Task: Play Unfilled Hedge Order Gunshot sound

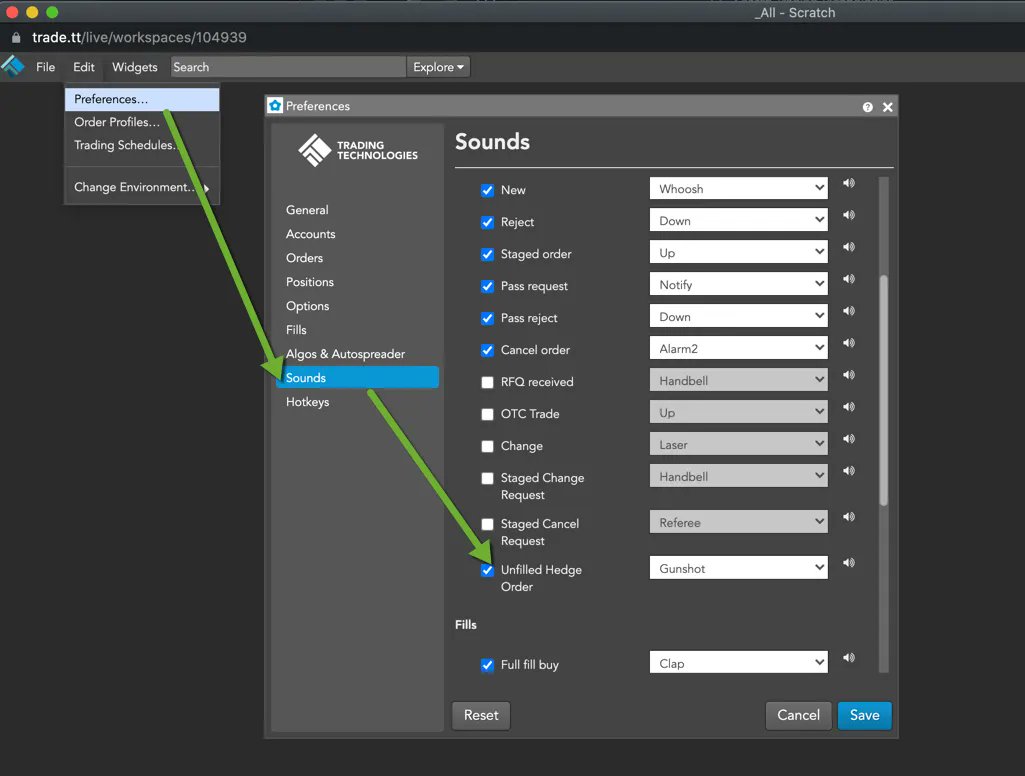Action: pyautogui.click(x=849, y=563)
